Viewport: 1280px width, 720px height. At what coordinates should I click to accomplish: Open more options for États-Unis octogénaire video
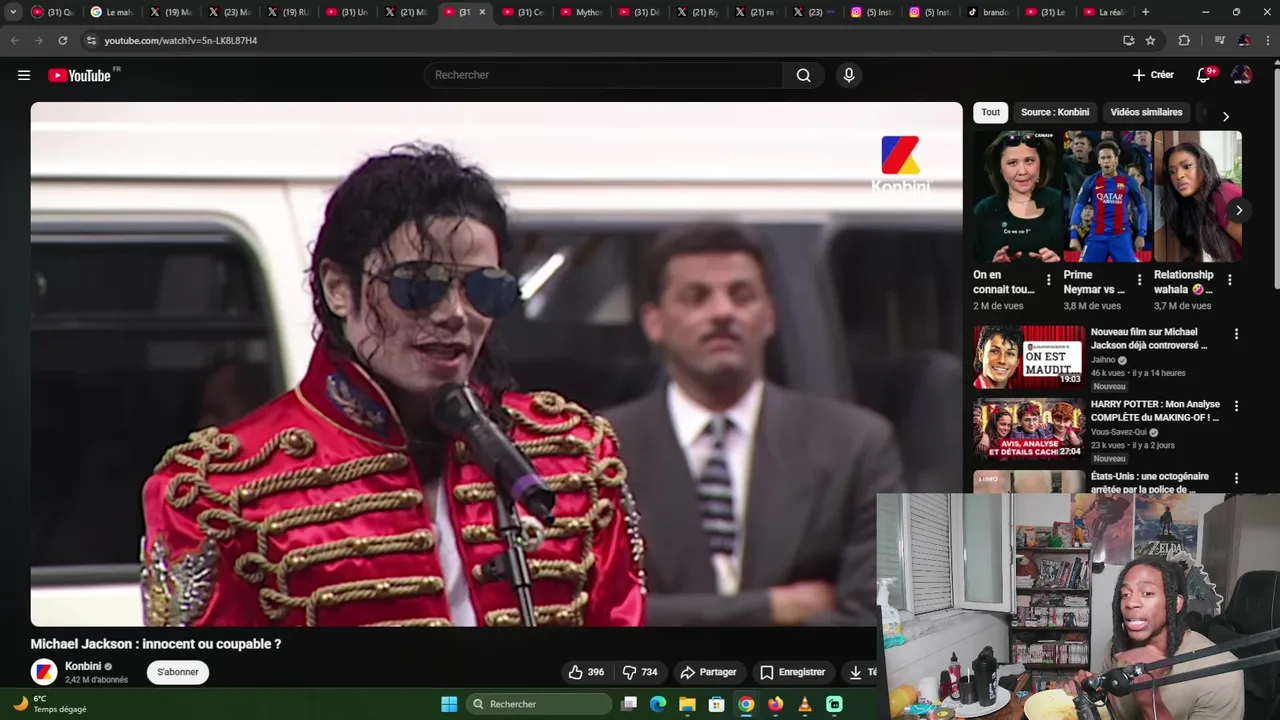(1236, 478)
